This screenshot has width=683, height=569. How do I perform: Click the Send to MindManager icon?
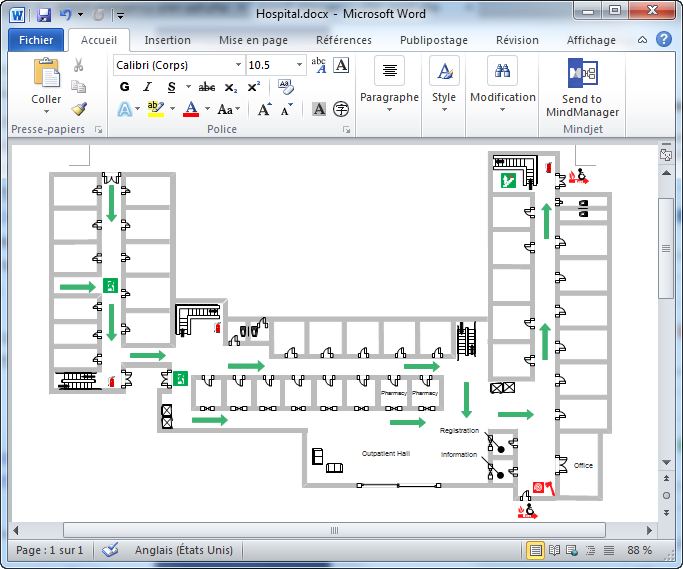[x=582, y=73]
